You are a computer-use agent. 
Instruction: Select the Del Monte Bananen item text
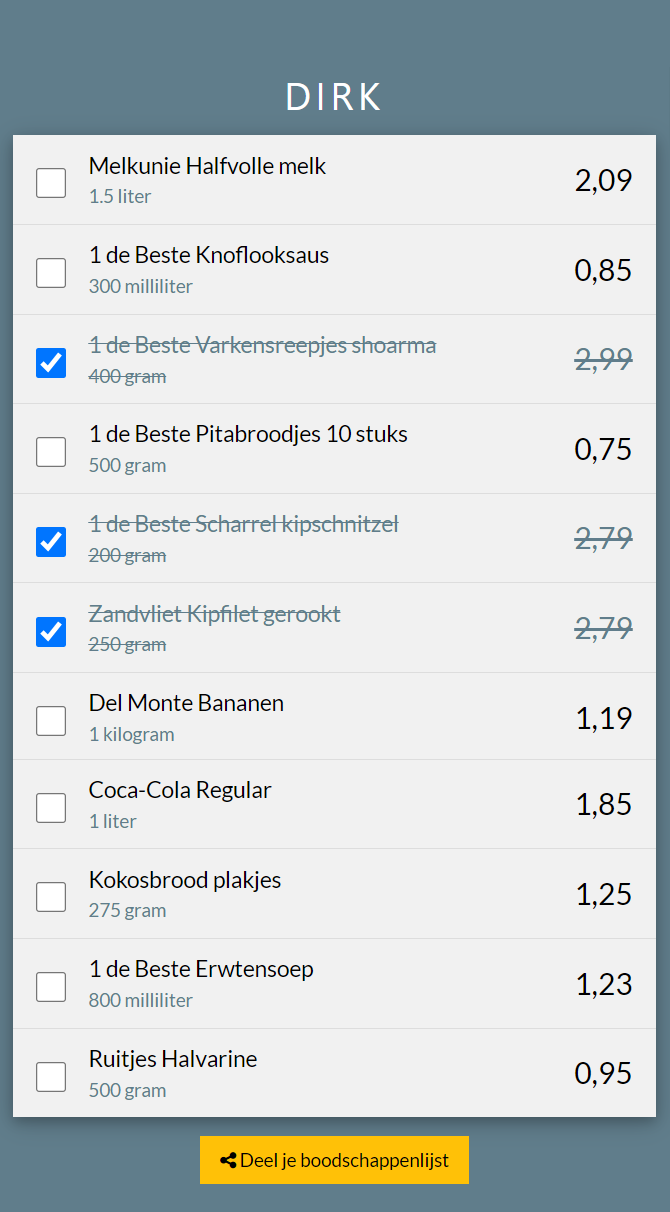(x=186, y=703)
